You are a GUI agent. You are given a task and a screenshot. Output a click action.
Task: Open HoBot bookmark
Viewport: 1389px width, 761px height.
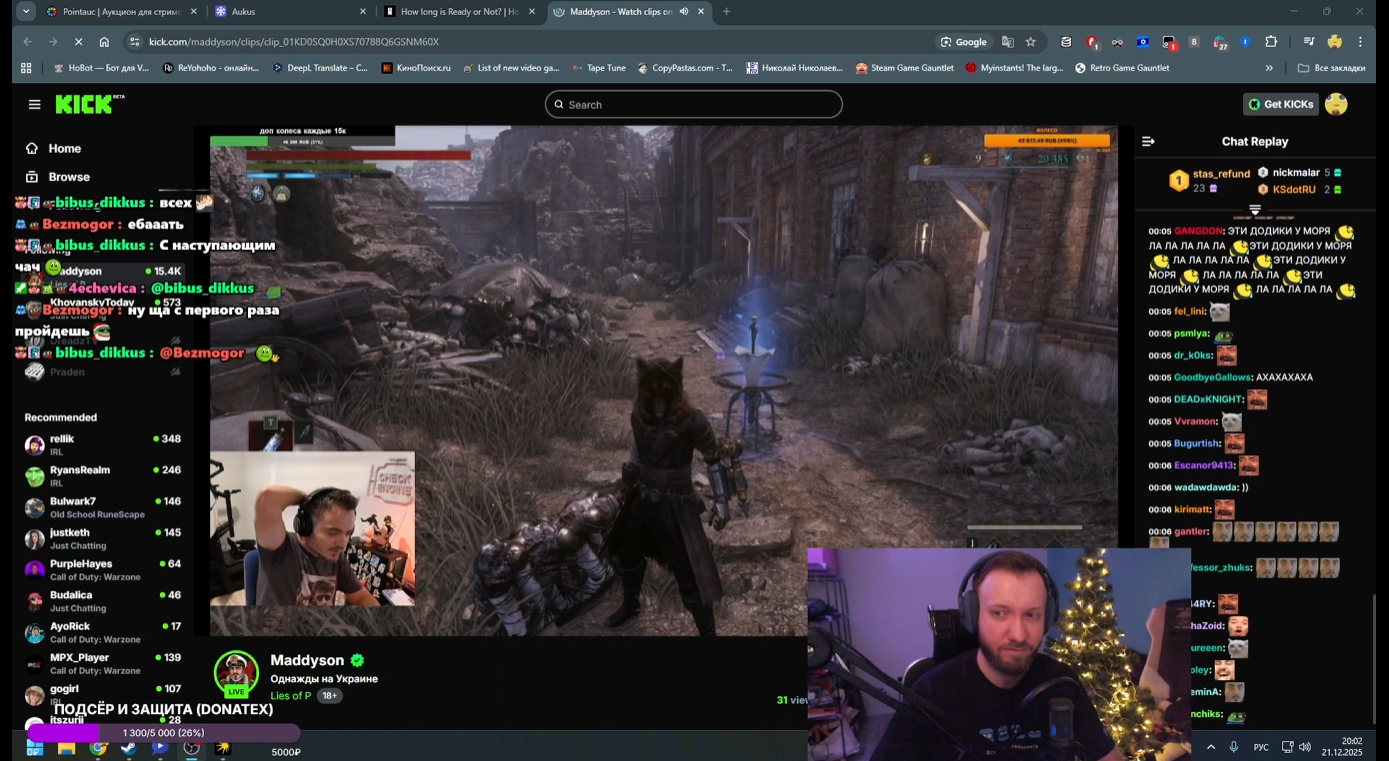(x=101, y=68)
